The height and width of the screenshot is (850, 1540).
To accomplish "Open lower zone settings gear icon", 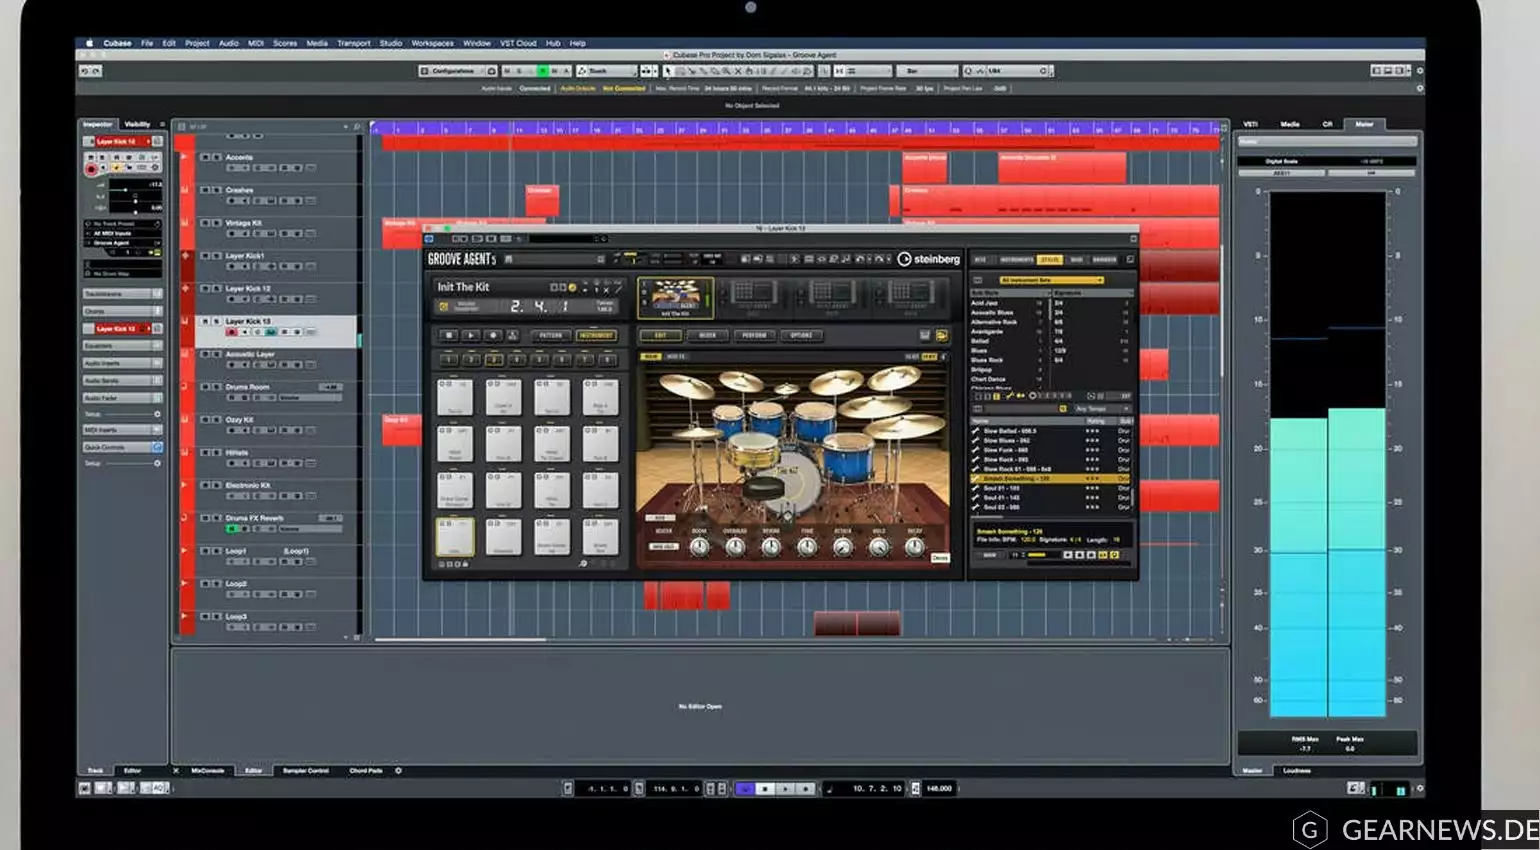I will coord(398,771).
